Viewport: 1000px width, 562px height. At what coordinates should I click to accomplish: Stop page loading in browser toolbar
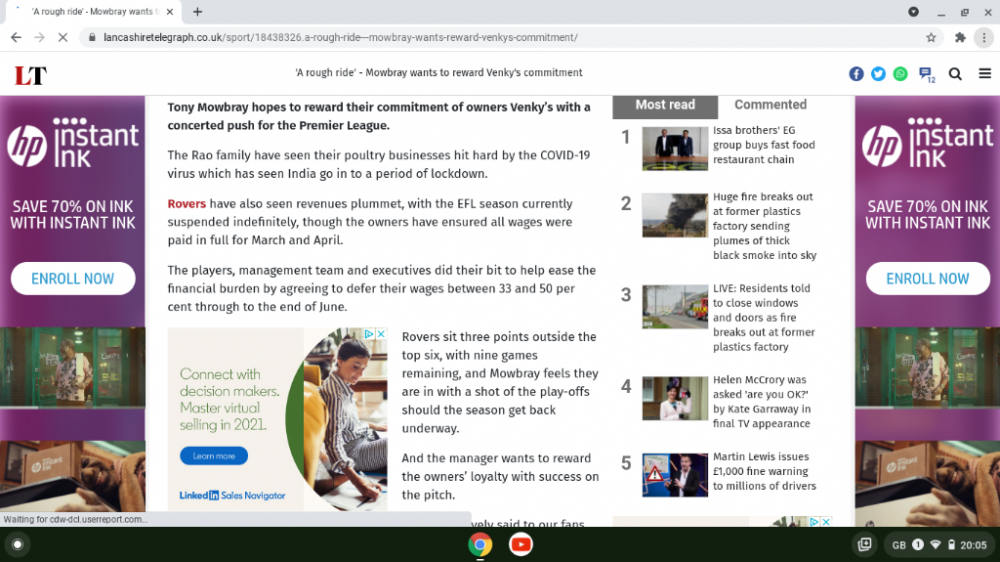click(62, 37)
